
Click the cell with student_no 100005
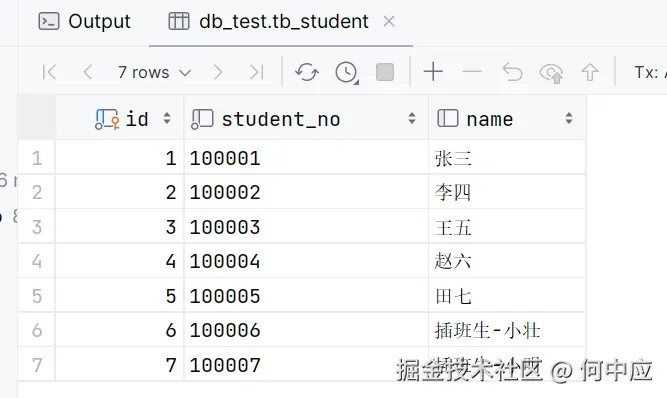(x=306, y=296)
